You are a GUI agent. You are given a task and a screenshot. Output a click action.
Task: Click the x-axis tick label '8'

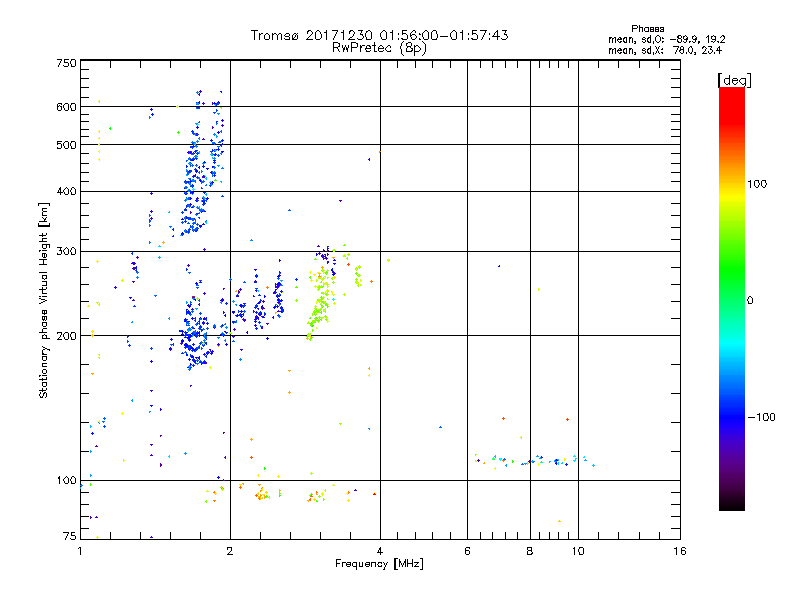click(x=530, y=551)
